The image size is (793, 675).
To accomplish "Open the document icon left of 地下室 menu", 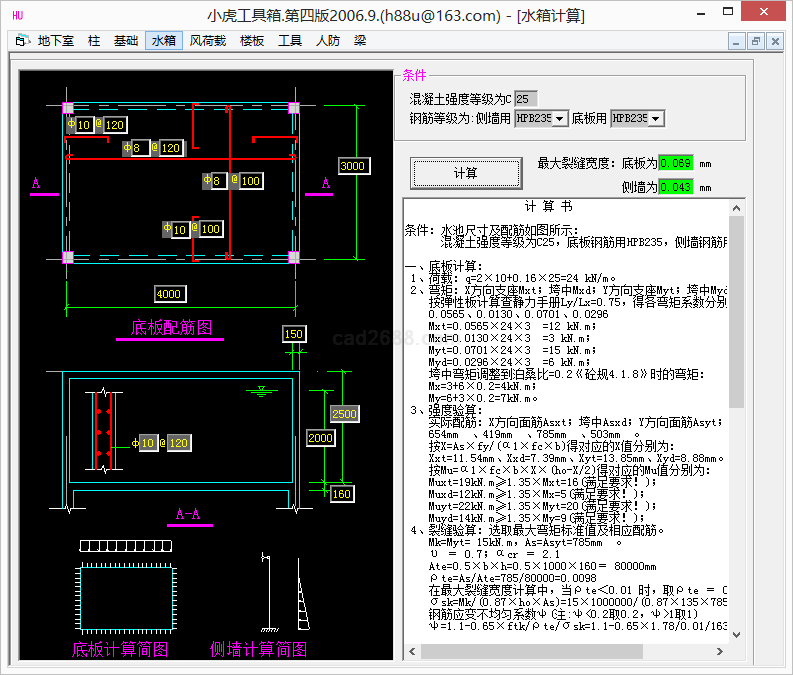I will (22, 41).
